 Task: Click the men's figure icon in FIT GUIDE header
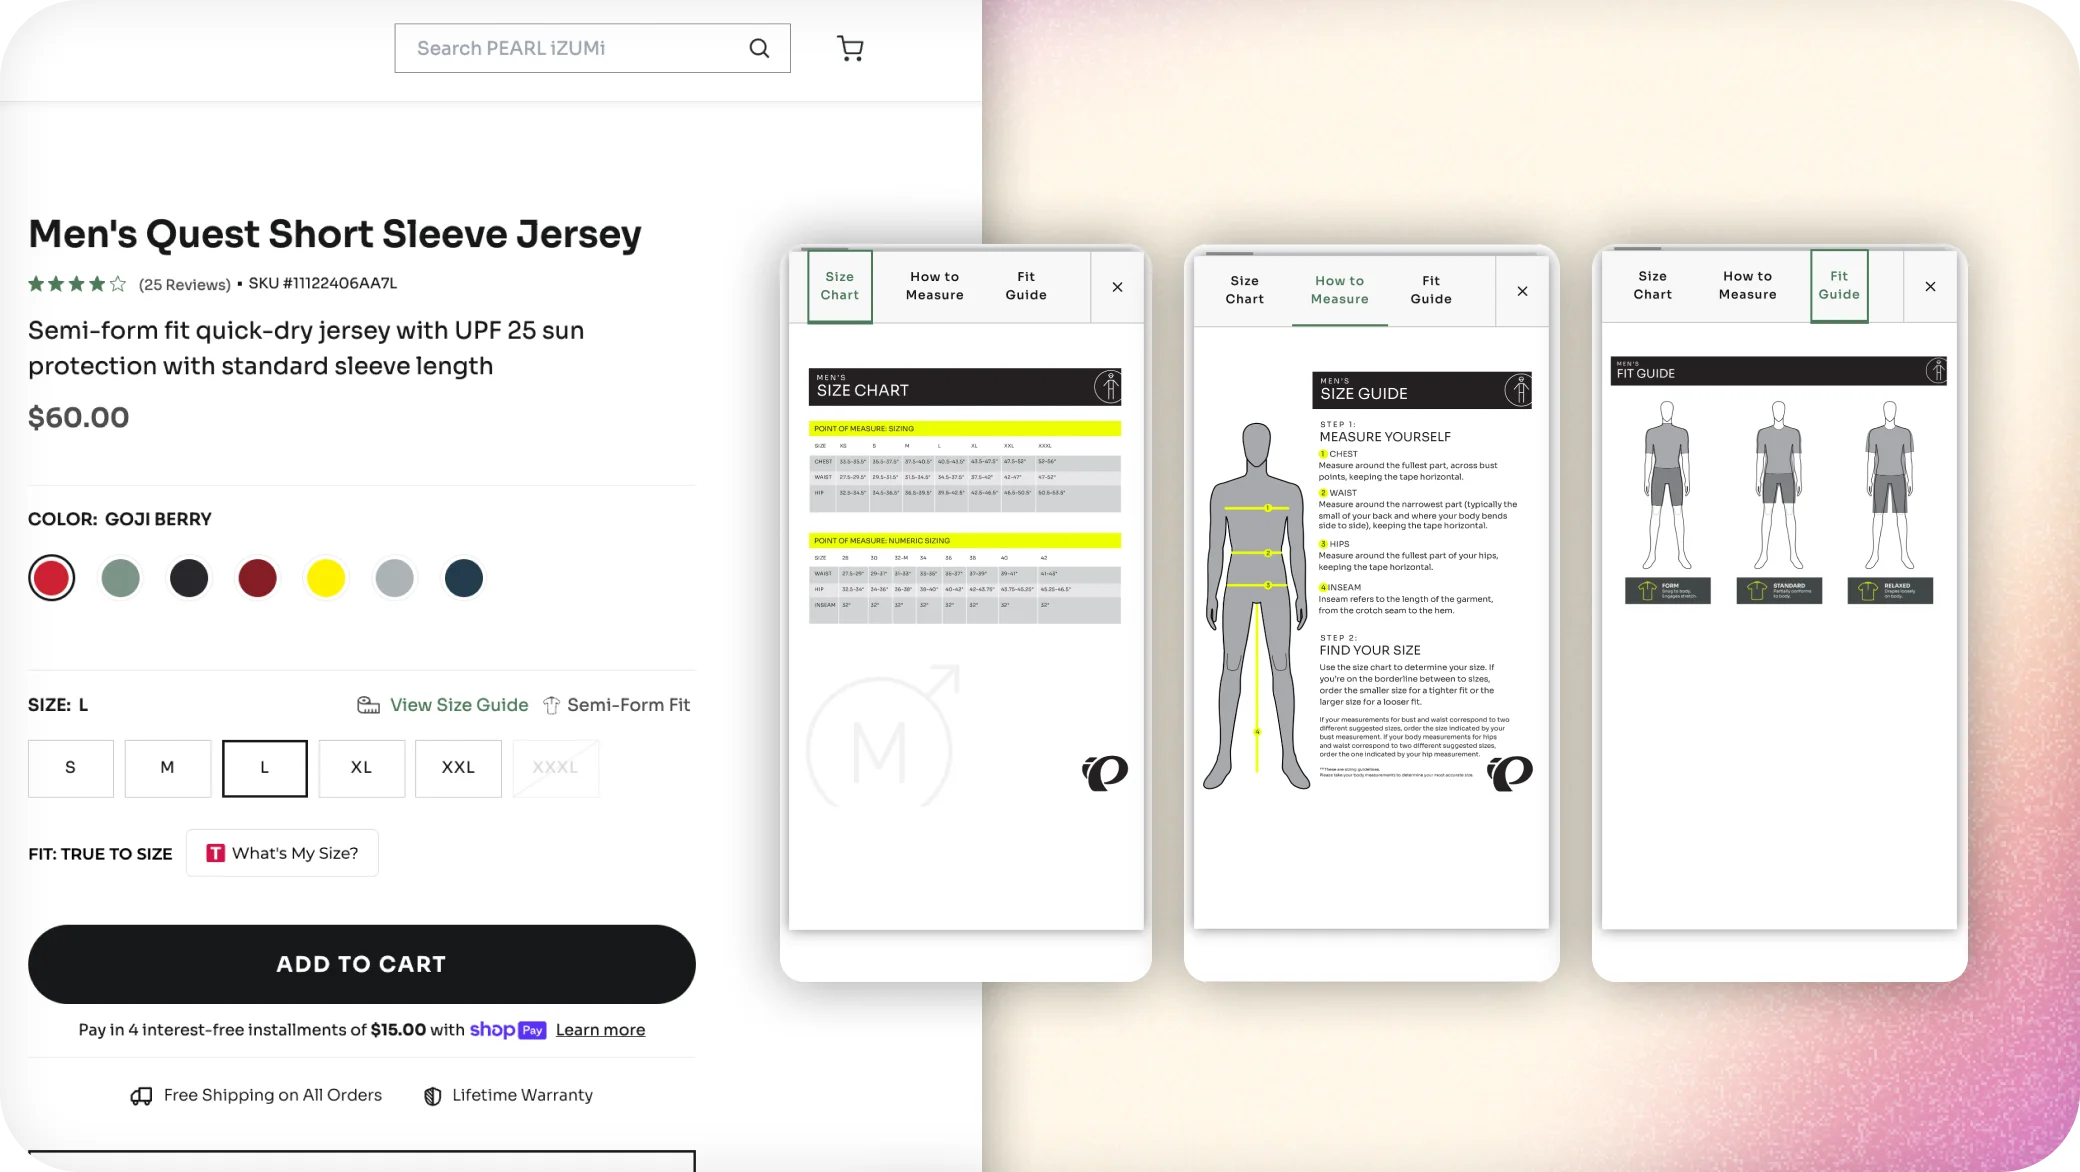[x=1937, y=371]
